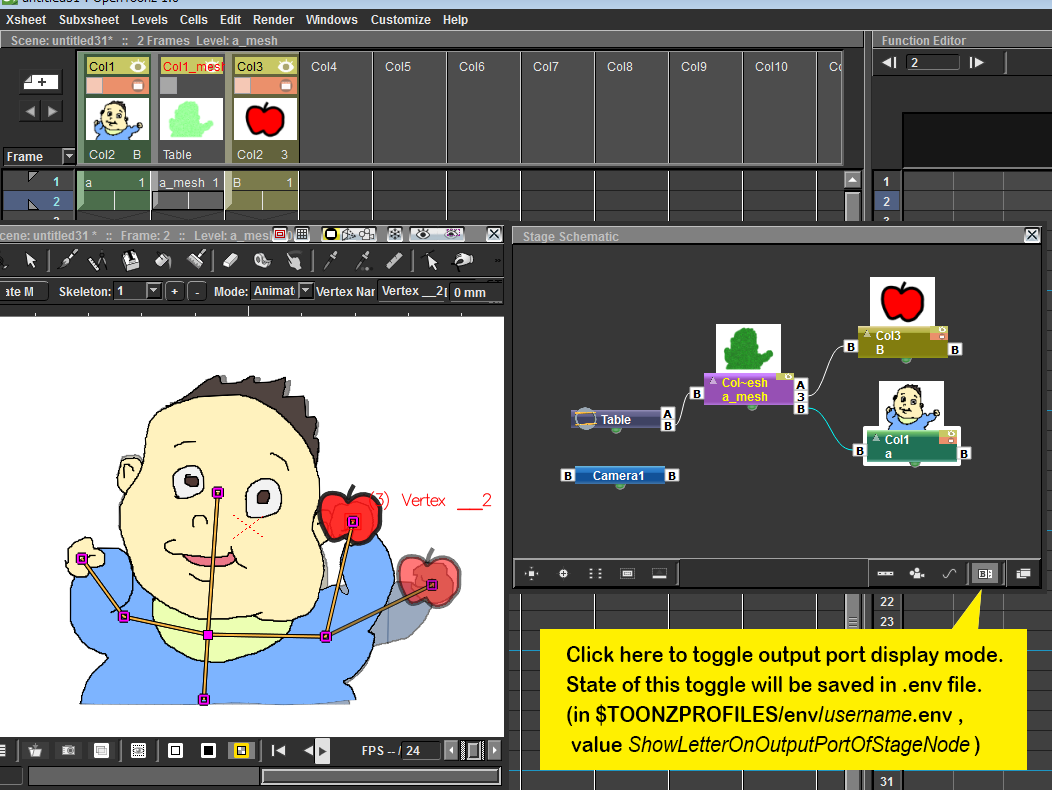Pick the Fill tool
Viewport: 1052px width, 790px height.
click(163, 264)
